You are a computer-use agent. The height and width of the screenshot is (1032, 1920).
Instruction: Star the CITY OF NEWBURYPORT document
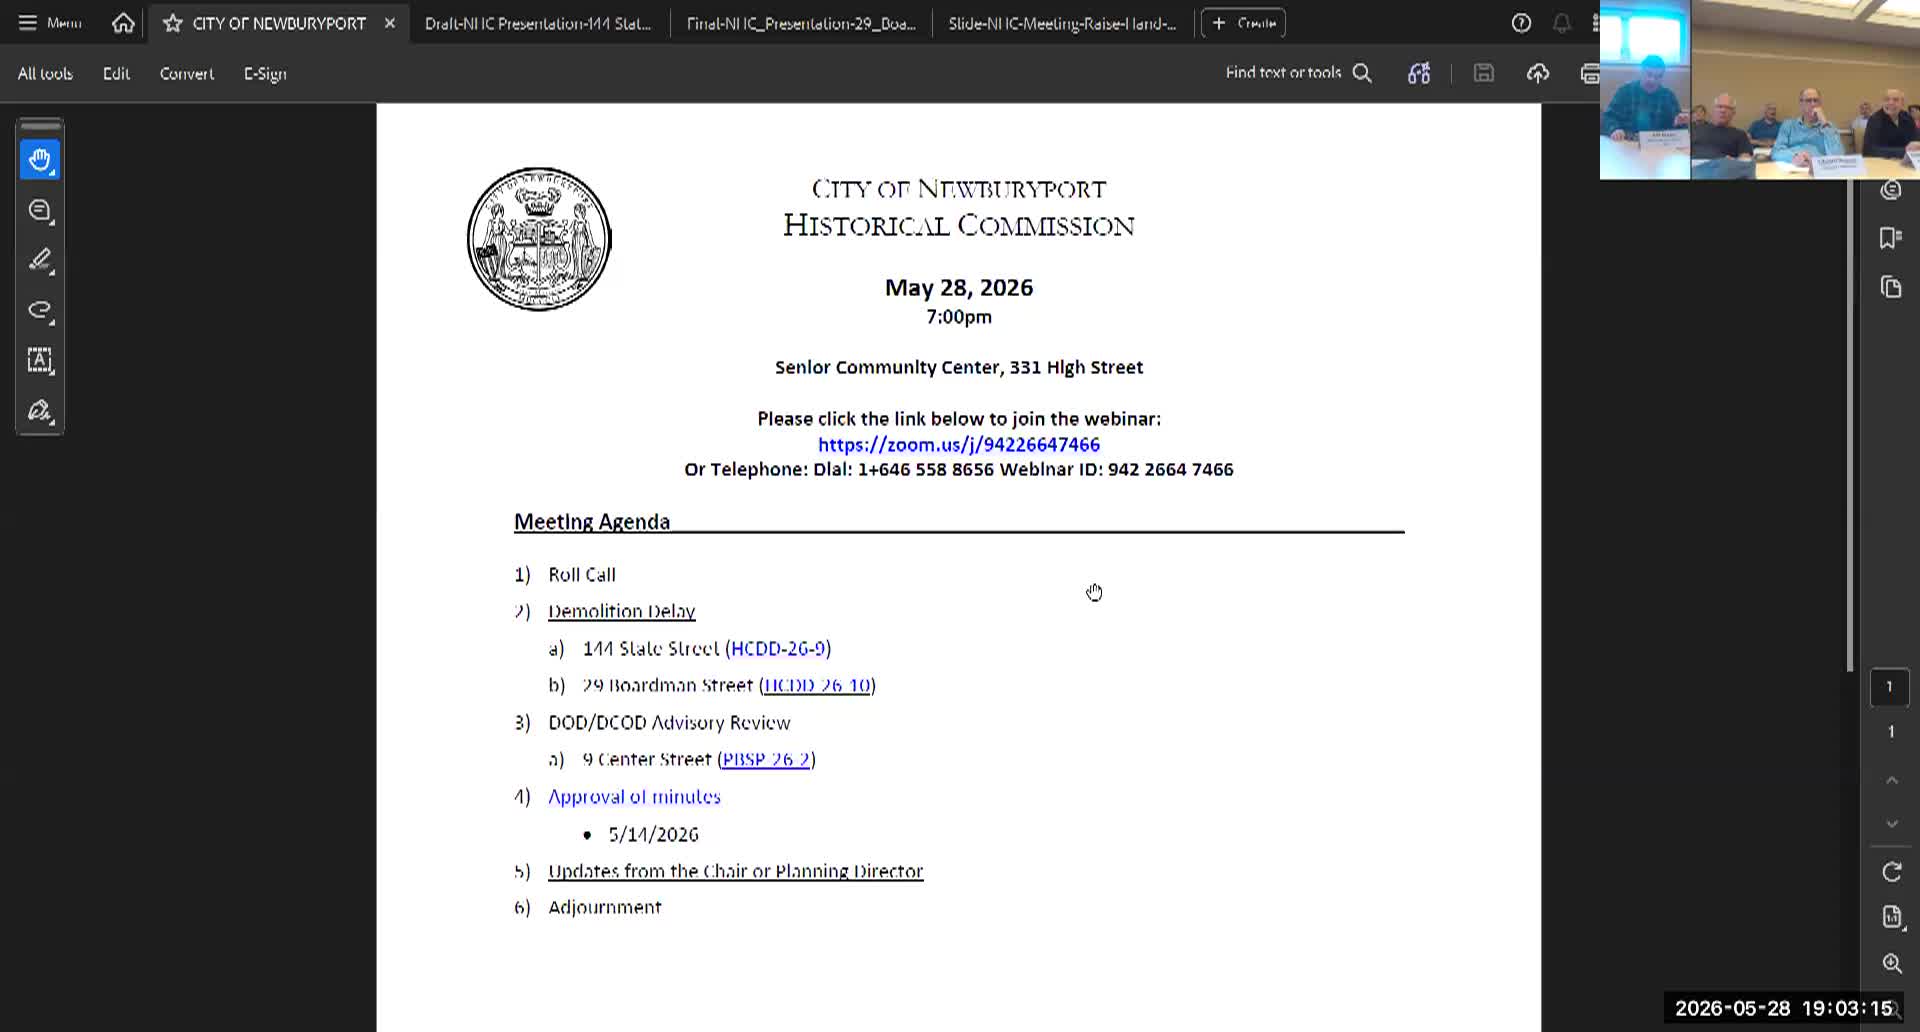click(x=173, y=23)
